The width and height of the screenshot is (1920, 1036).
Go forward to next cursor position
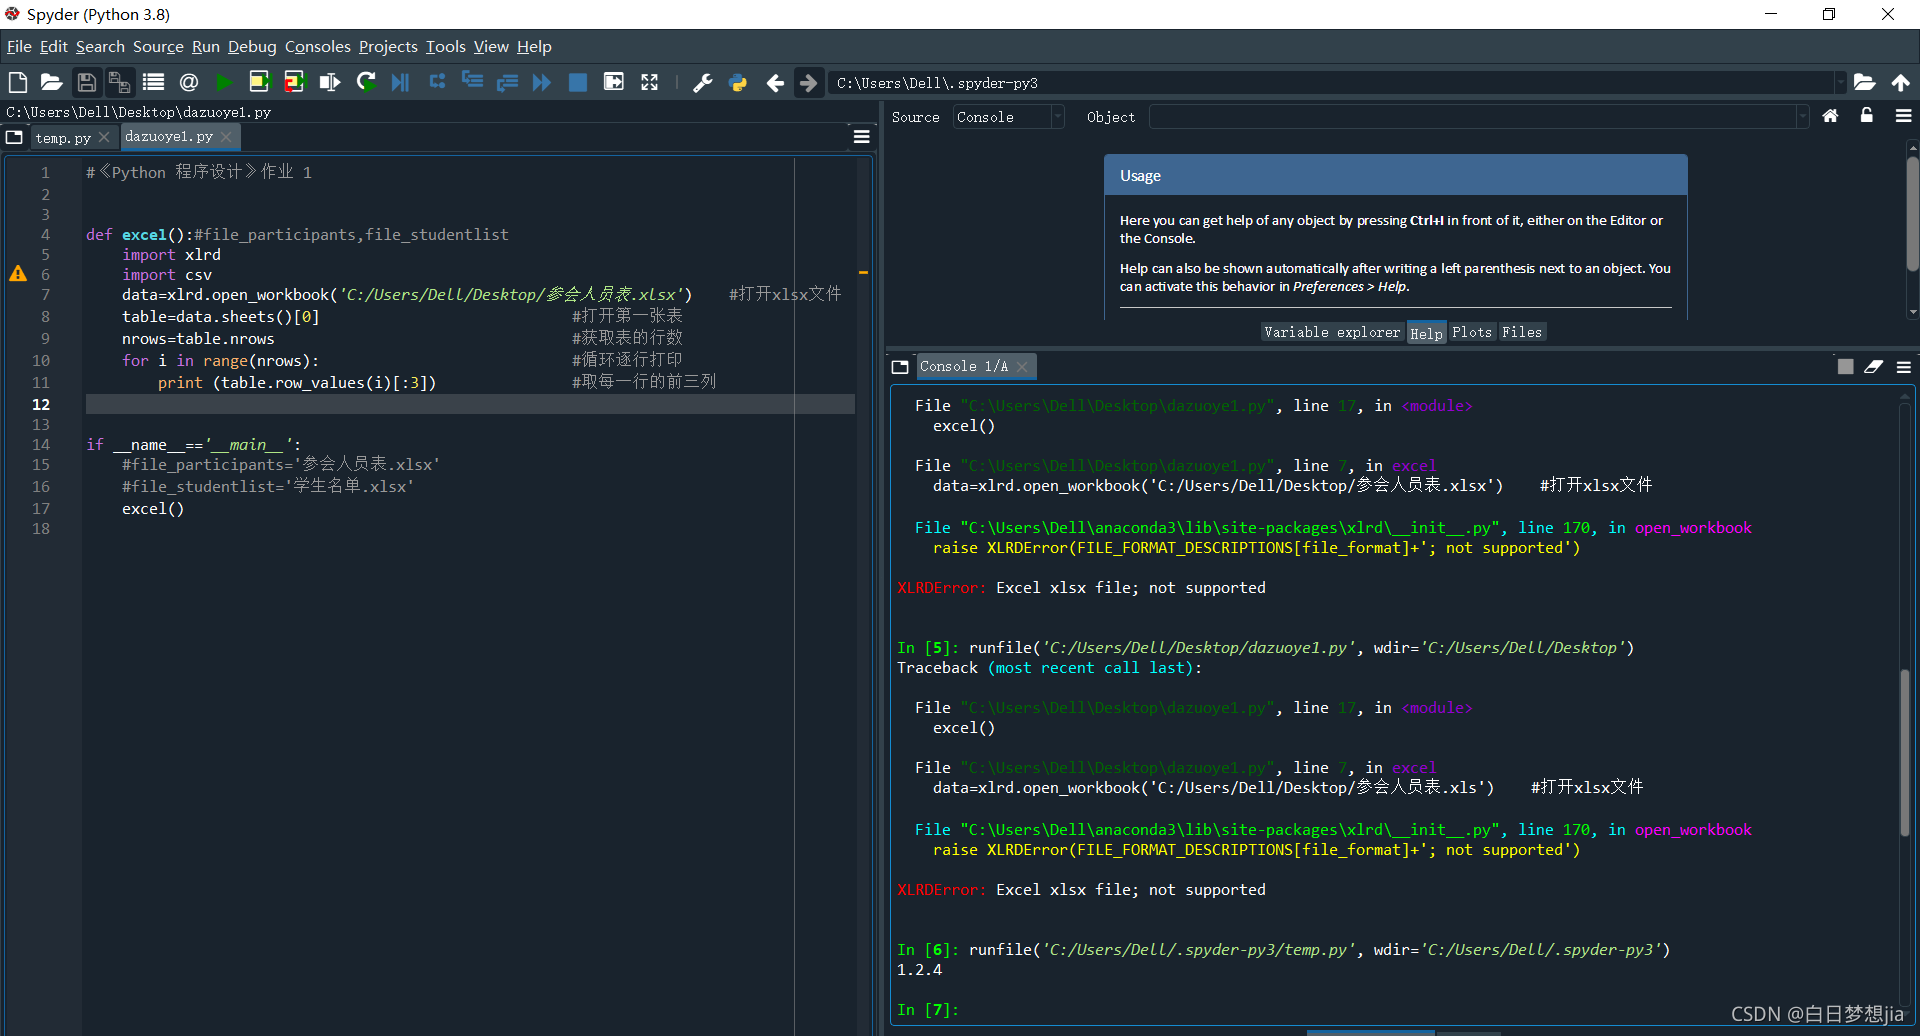tap(808, 82)
